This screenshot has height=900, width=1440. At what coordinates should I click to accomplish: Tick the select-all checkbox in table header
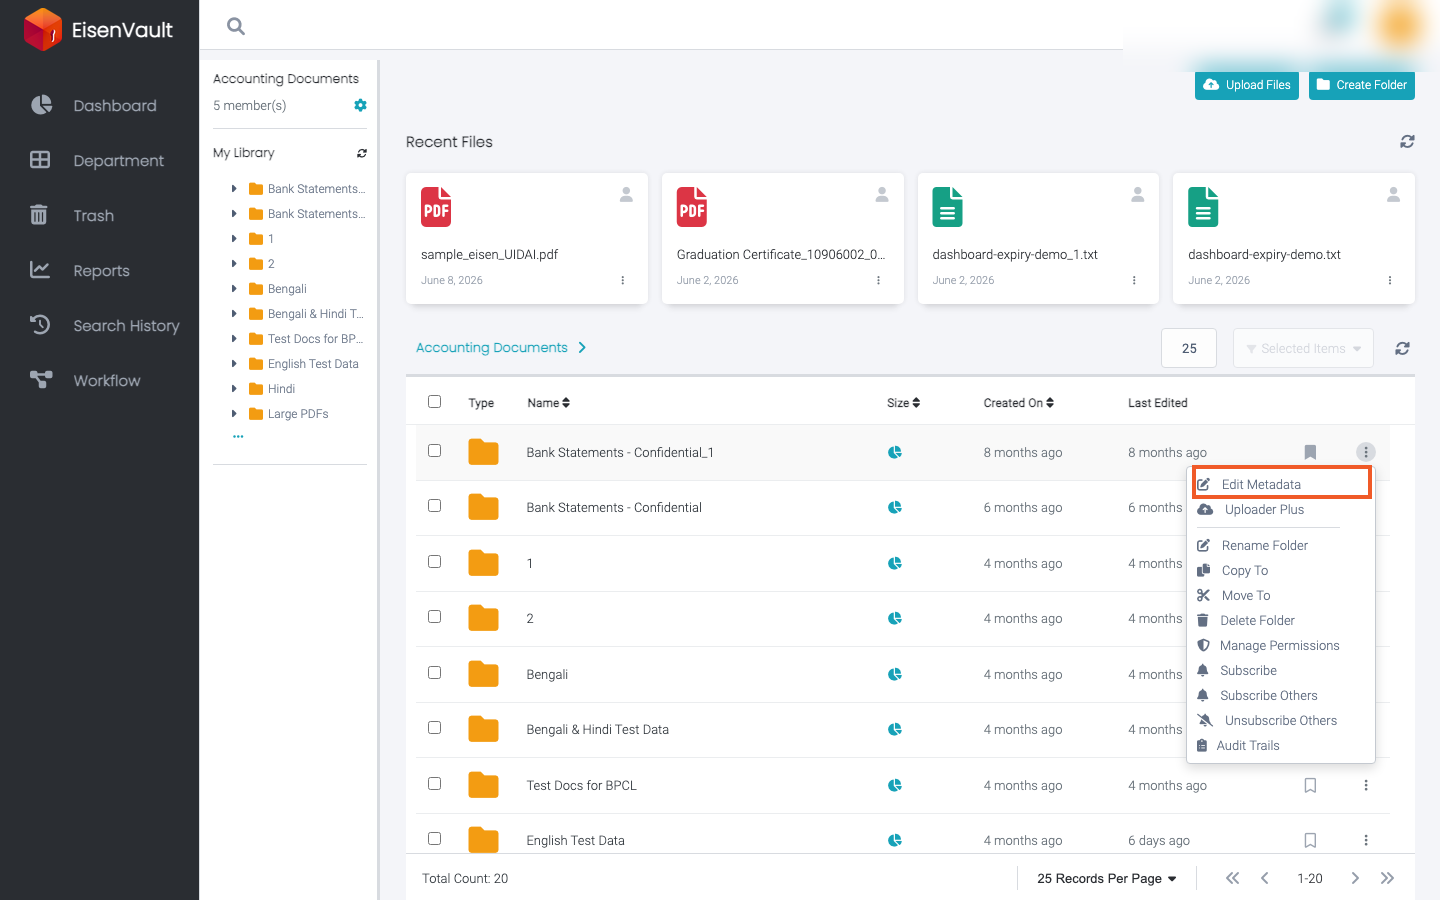click(x=434, y=402)
